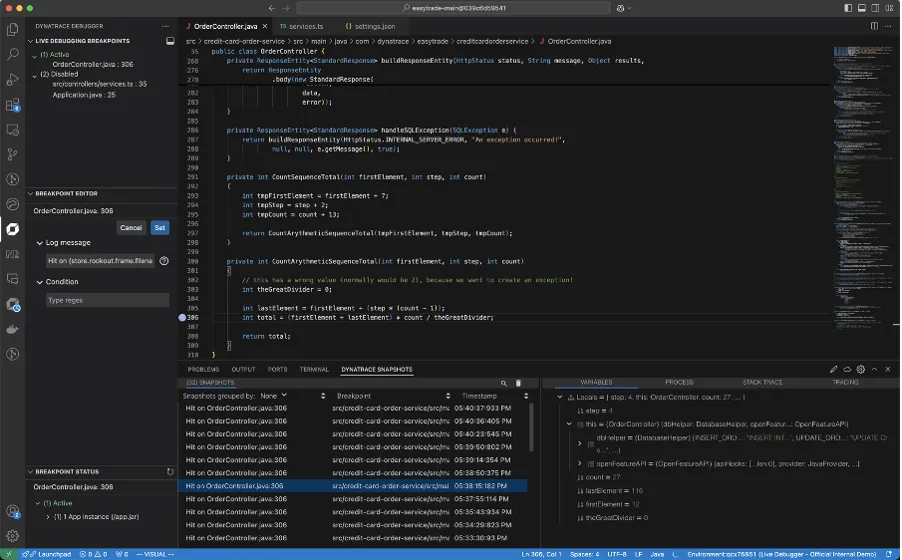Click Ln 306, Col 1 in status bar
The image size is (902, 560).
click(541, 554)
